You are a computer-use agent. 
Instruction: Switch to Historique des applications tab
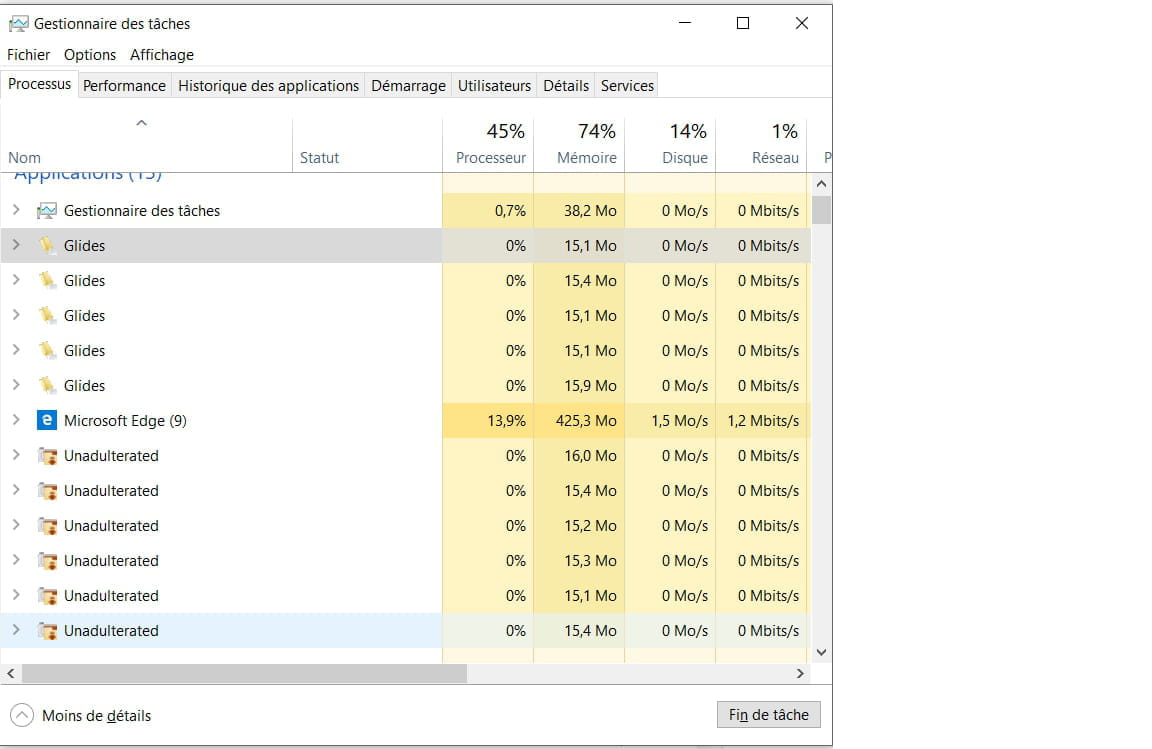pyautogui.click(x=268, y=85)
